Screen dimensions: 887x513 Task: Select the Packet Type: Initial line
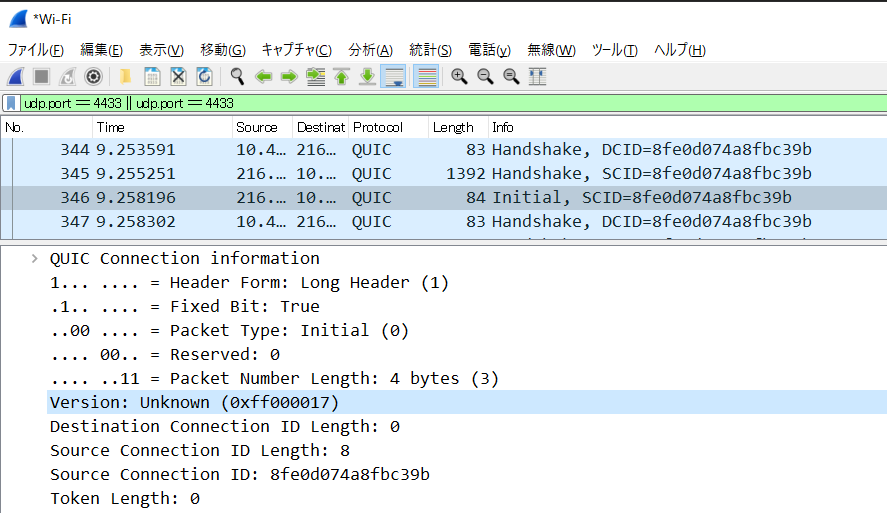(x=229, y=331)
